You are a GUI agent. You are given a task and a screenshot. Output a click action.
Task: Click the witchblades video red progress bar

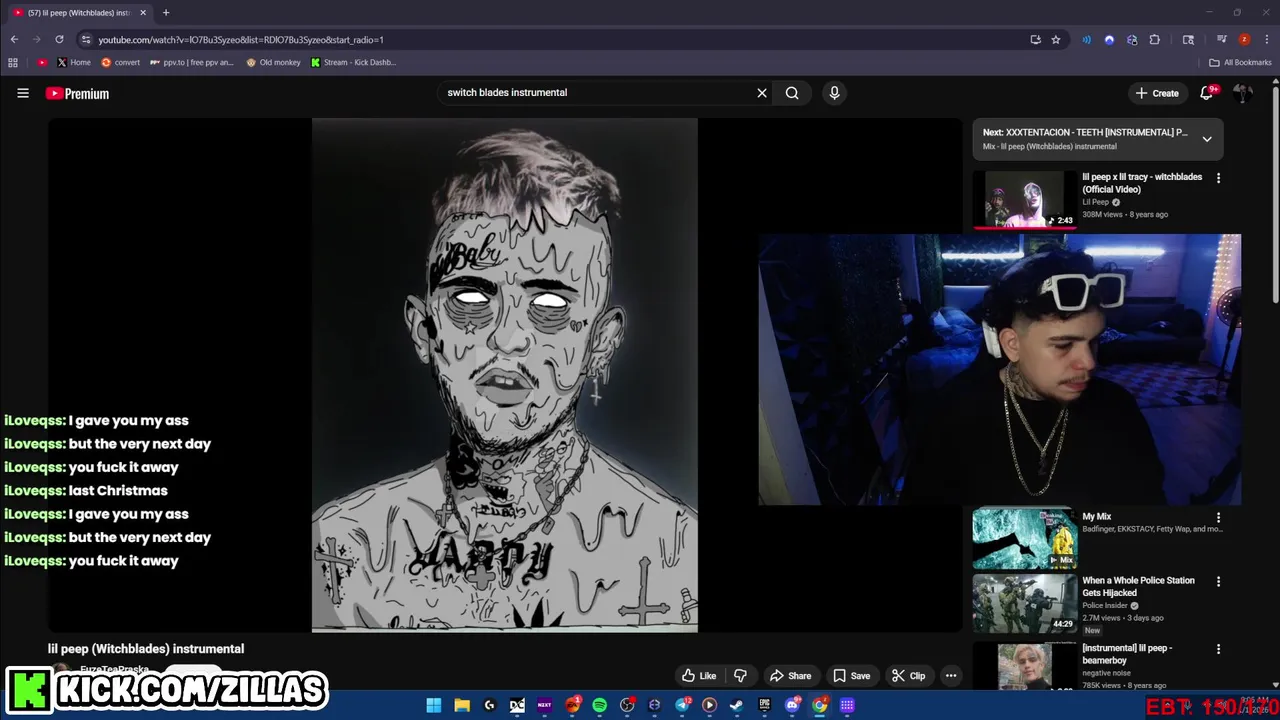(1025, 227)
